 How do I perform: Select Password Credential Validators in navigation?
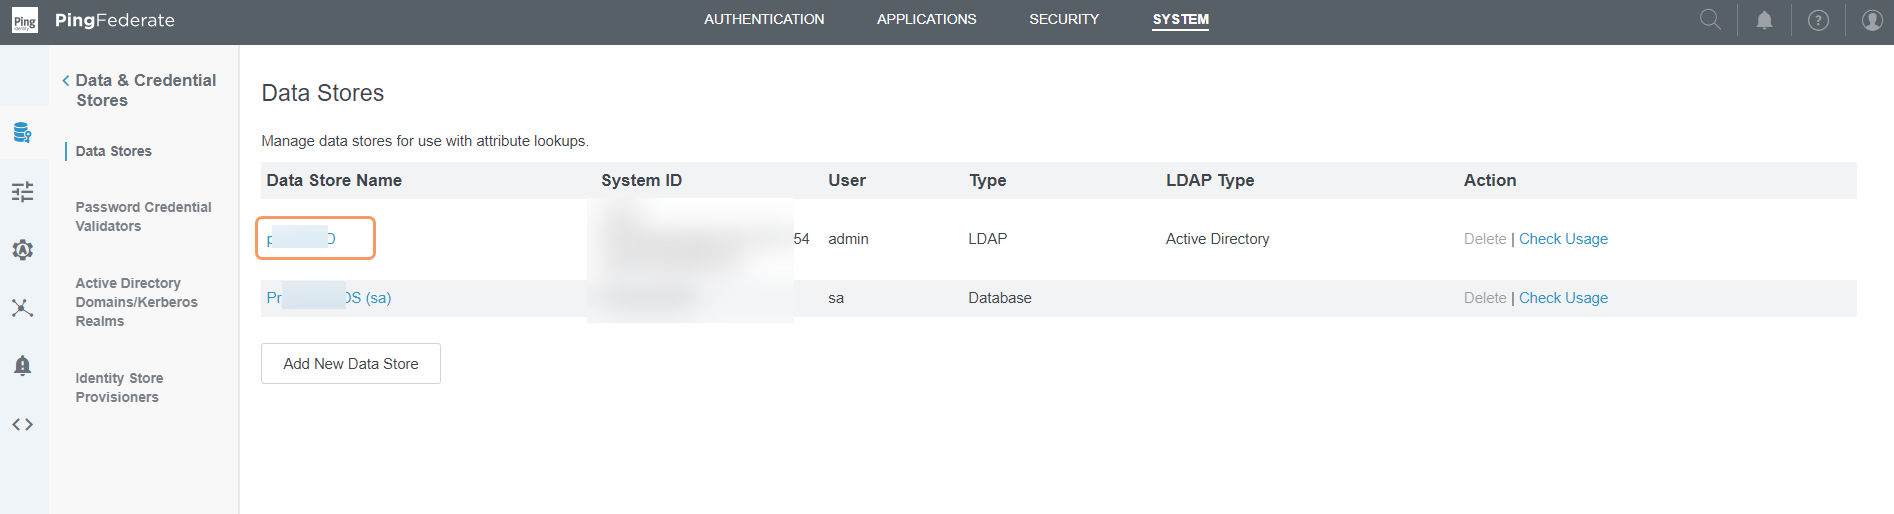click(x=143, y=216)
